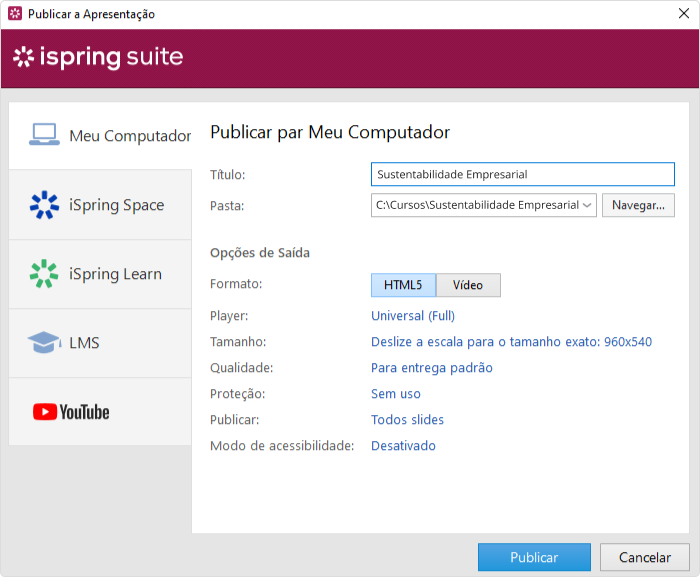The height and width of the screenshot is (577, 700).
Task: Open the iSpring Learn tab
Action: (100, 274)
